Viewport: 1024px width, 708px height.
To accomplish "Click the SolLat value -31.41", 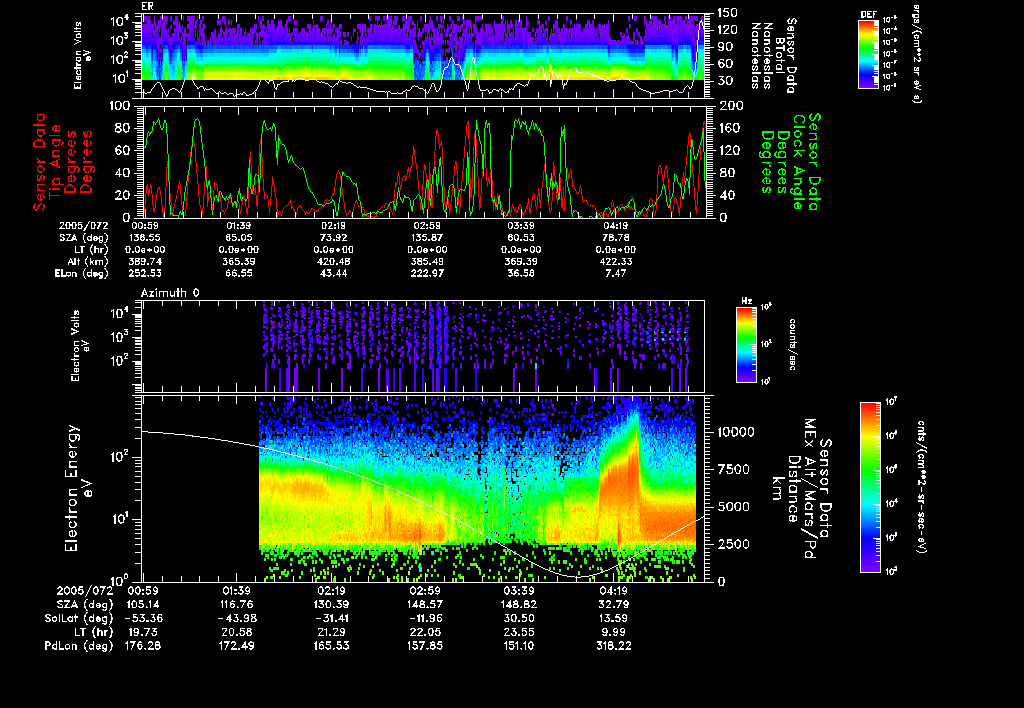I will tap(331, 618).
